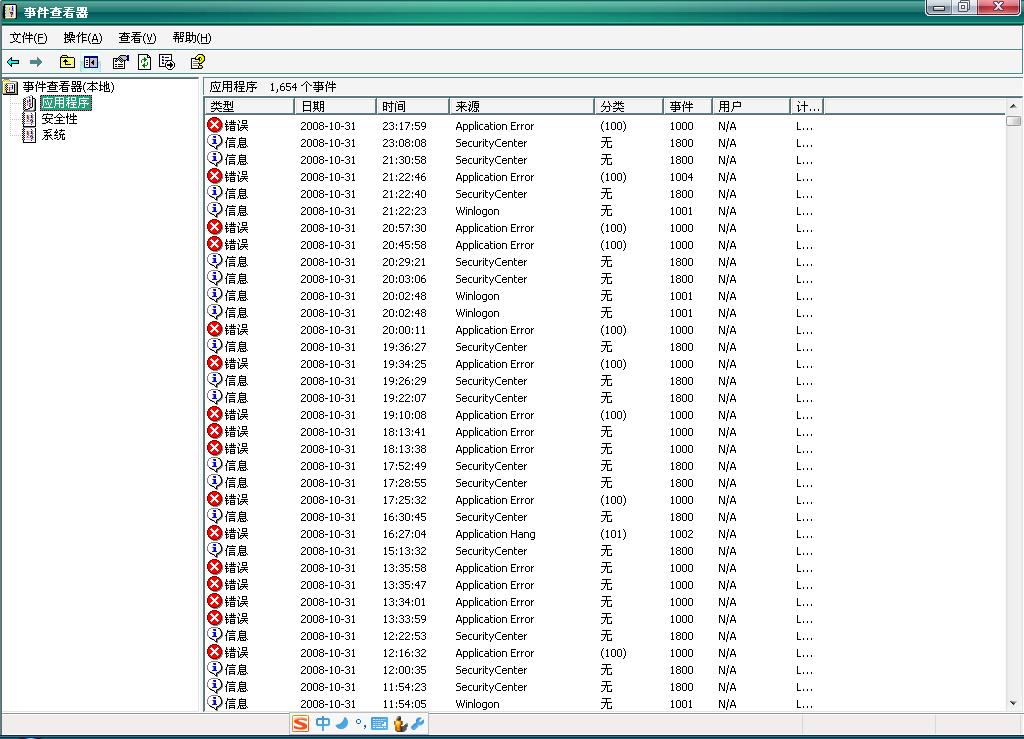1024x739 pixels.
Task: Toggle the Sogou 中 Chinese/English mode
Action: (322, 724)
